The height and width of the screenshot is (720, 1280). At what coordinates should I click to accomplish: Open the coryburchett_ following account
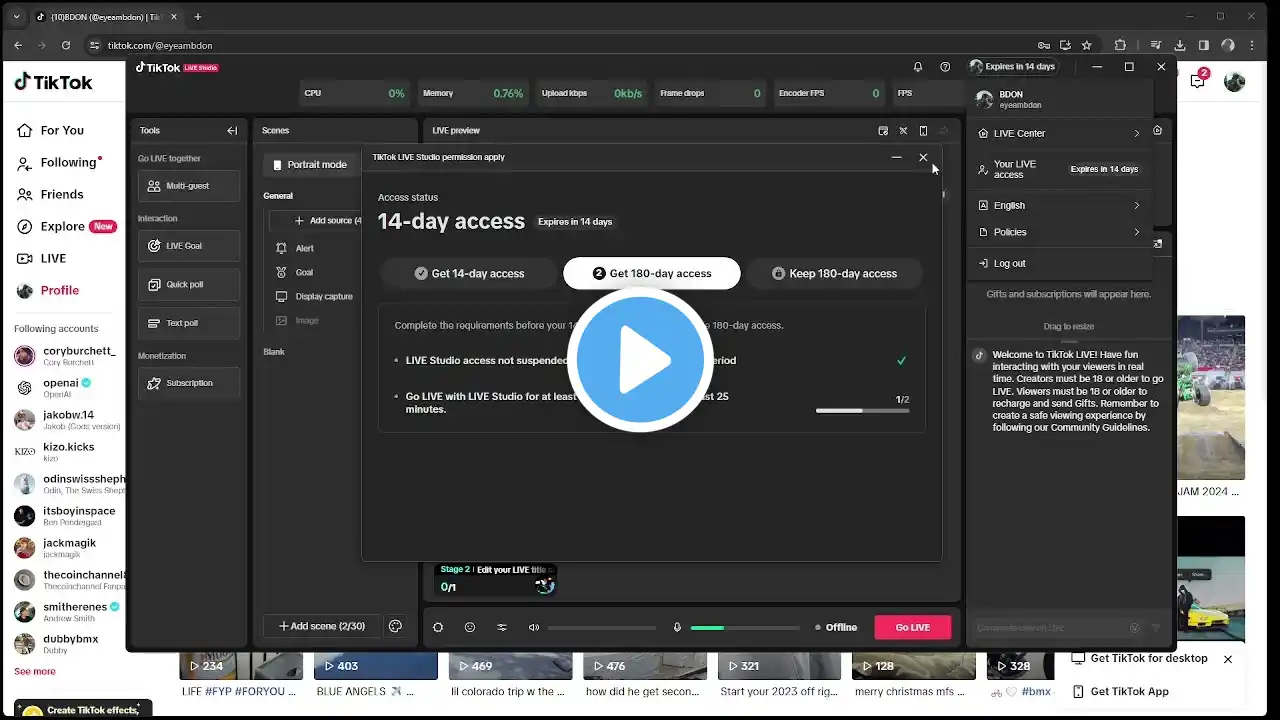coord(66,355)
